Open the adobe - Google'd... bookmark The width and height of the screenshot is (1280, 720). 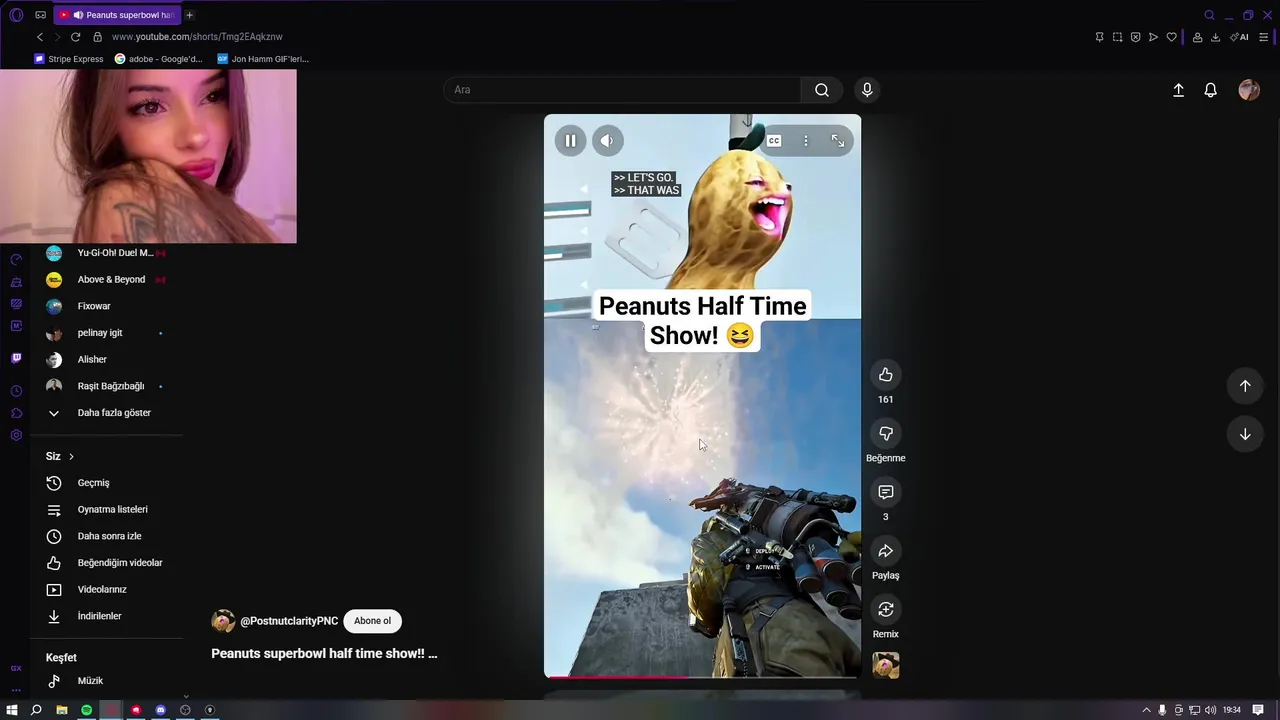click(x=159, y=59)
